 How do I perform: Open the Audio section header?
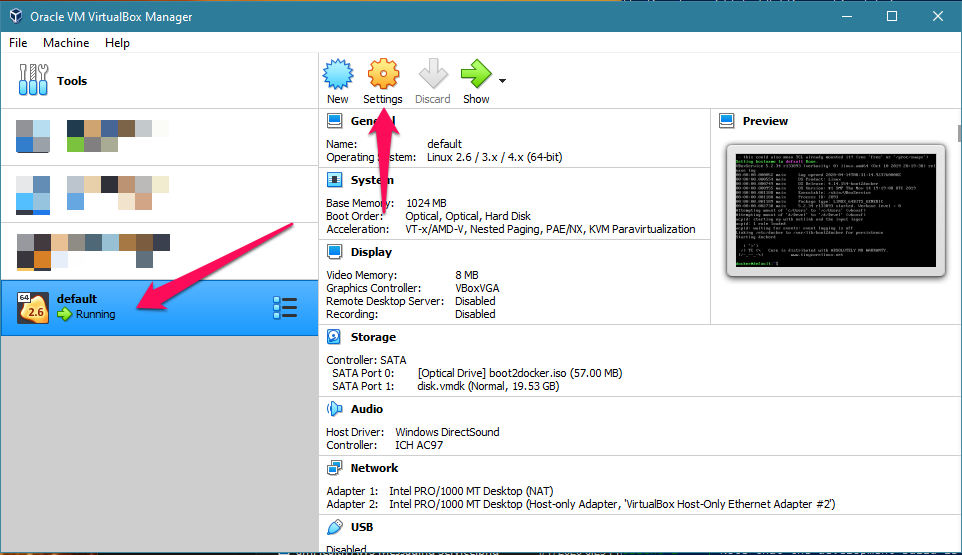366,409
